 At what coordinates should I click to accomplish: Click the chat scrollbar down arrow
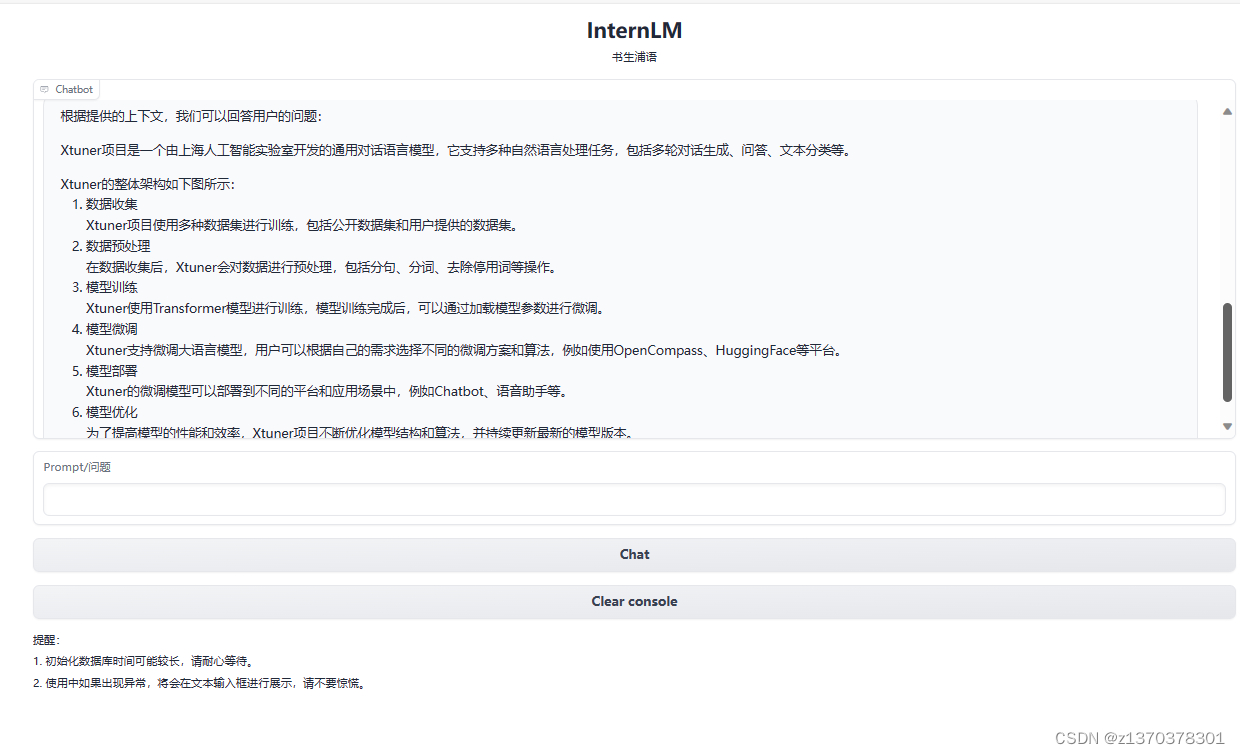tap(1227, 427)
